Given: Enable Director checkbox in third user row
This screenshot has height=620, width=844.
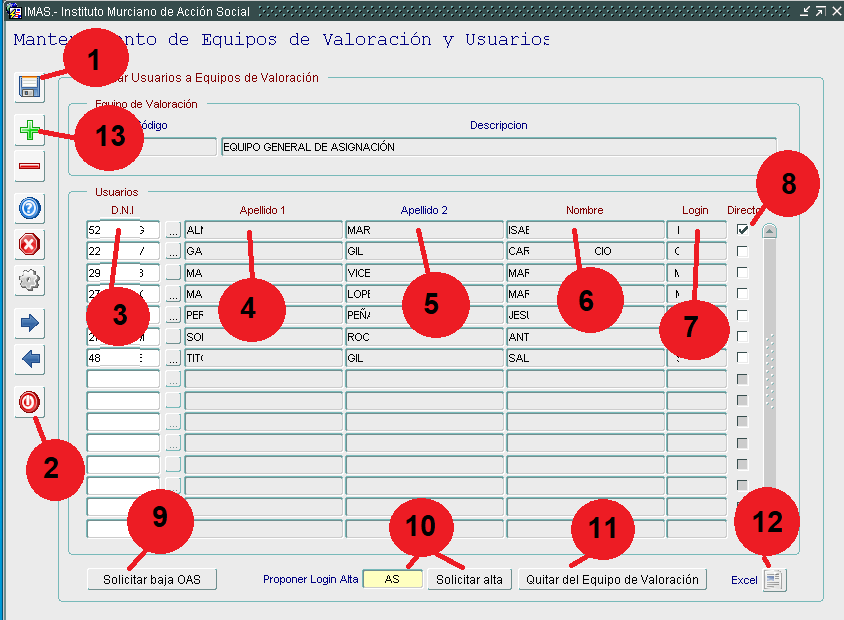Looking at the screenshot, I should (x=742, y=273).
